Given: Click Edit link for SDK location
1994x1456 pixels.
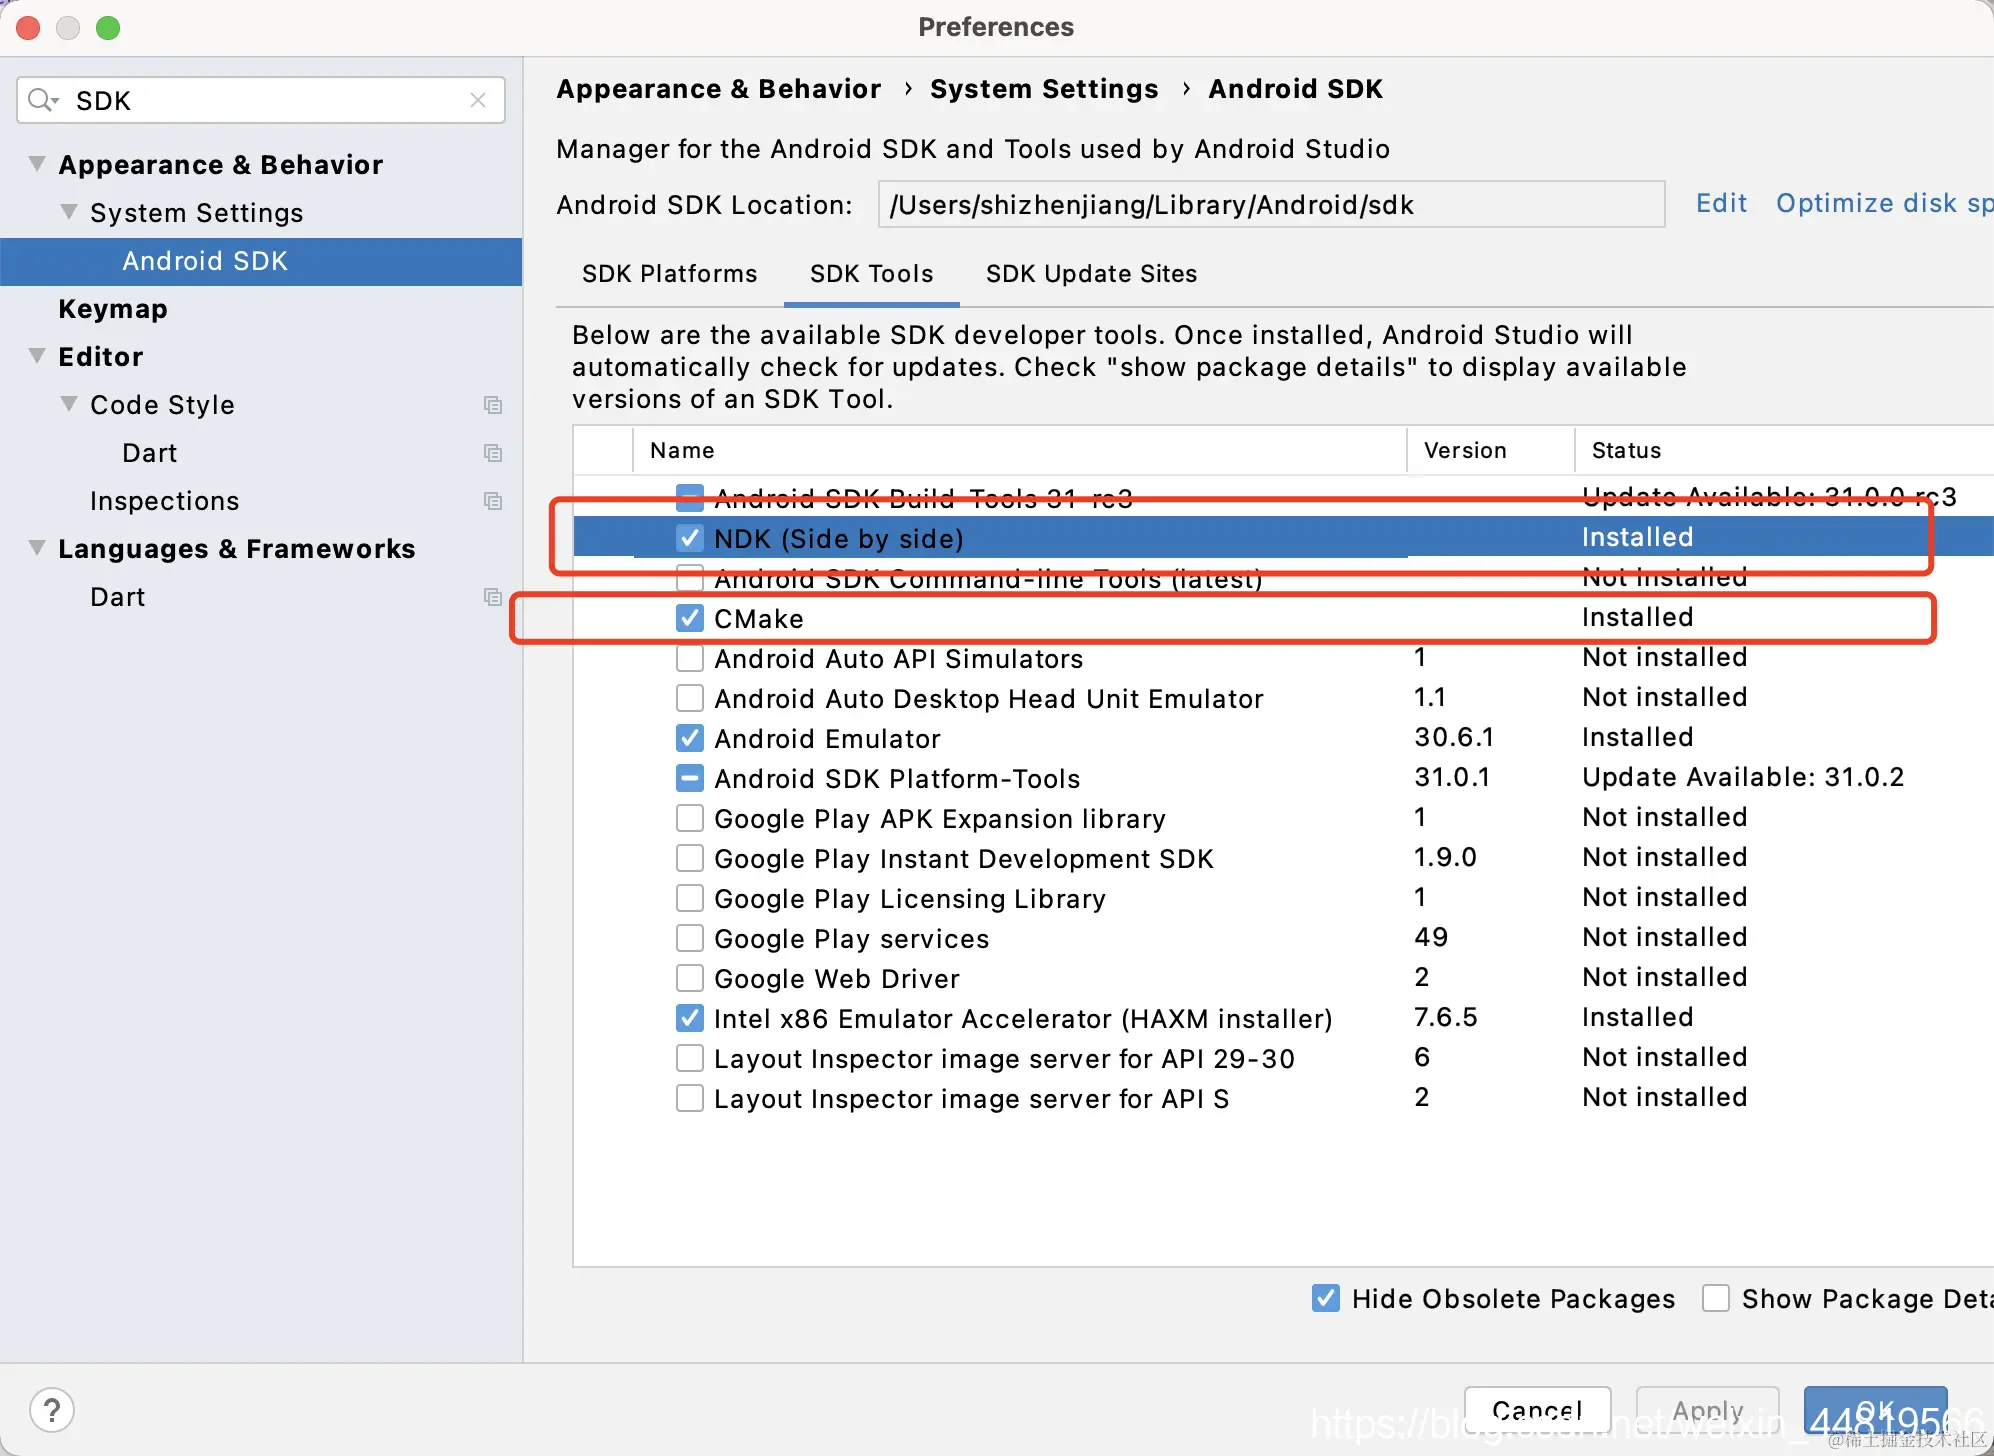Looking at the screenshot, I should [x=1721, y=203].
